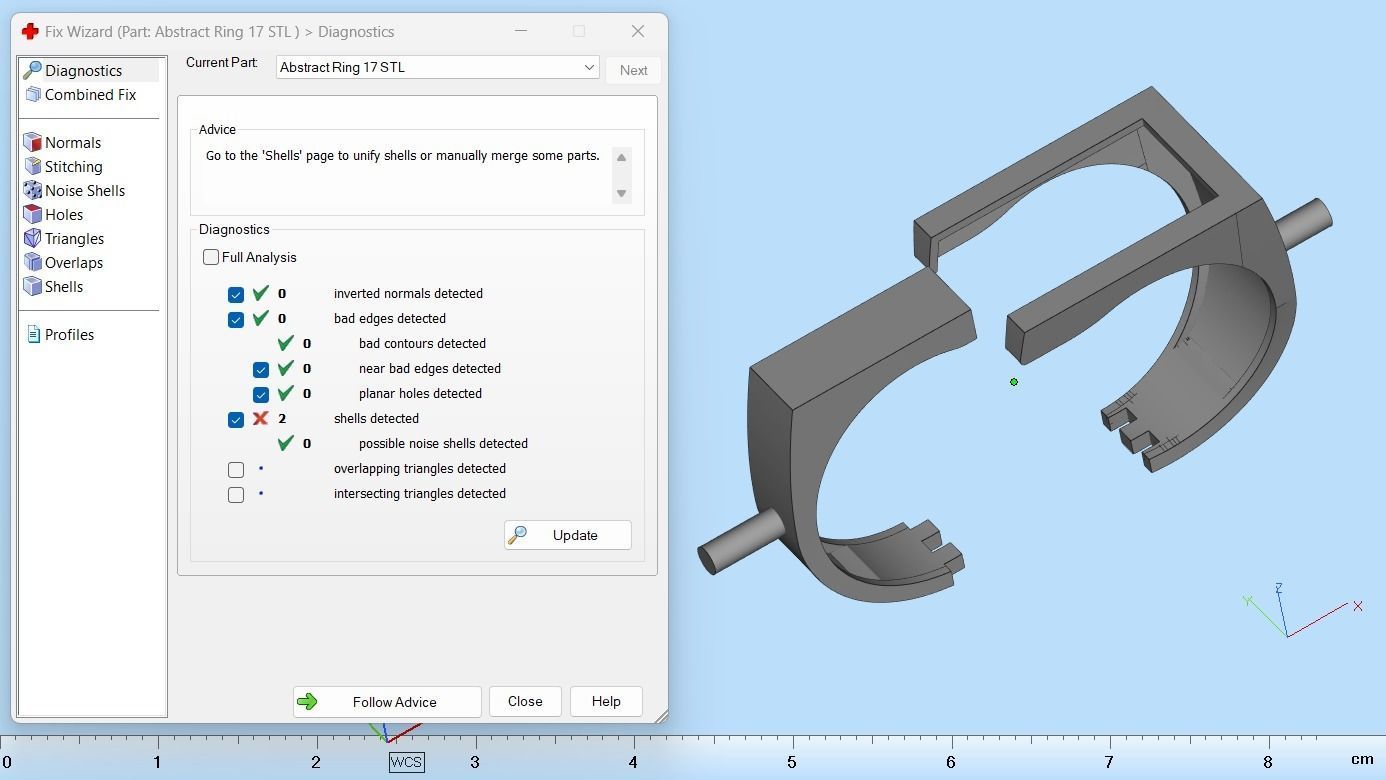Viewport: 1386px width, 780px height.
Task: Click the Noise Shells icon
Action: (32, 190)
